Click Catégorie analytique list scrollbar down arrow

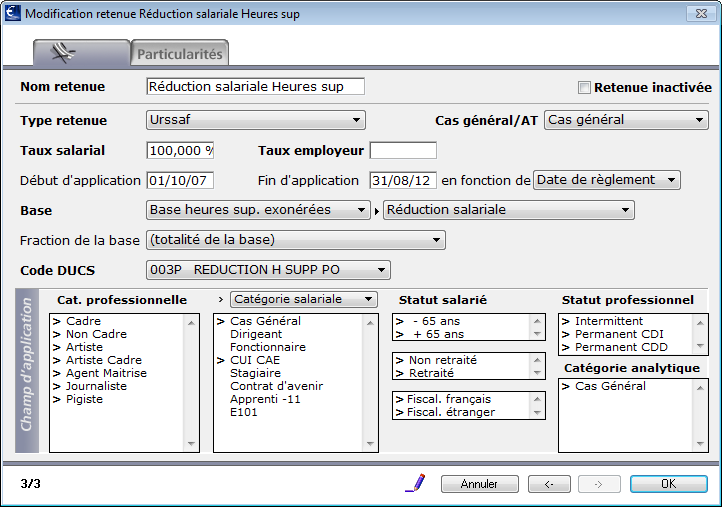(700, 444)
